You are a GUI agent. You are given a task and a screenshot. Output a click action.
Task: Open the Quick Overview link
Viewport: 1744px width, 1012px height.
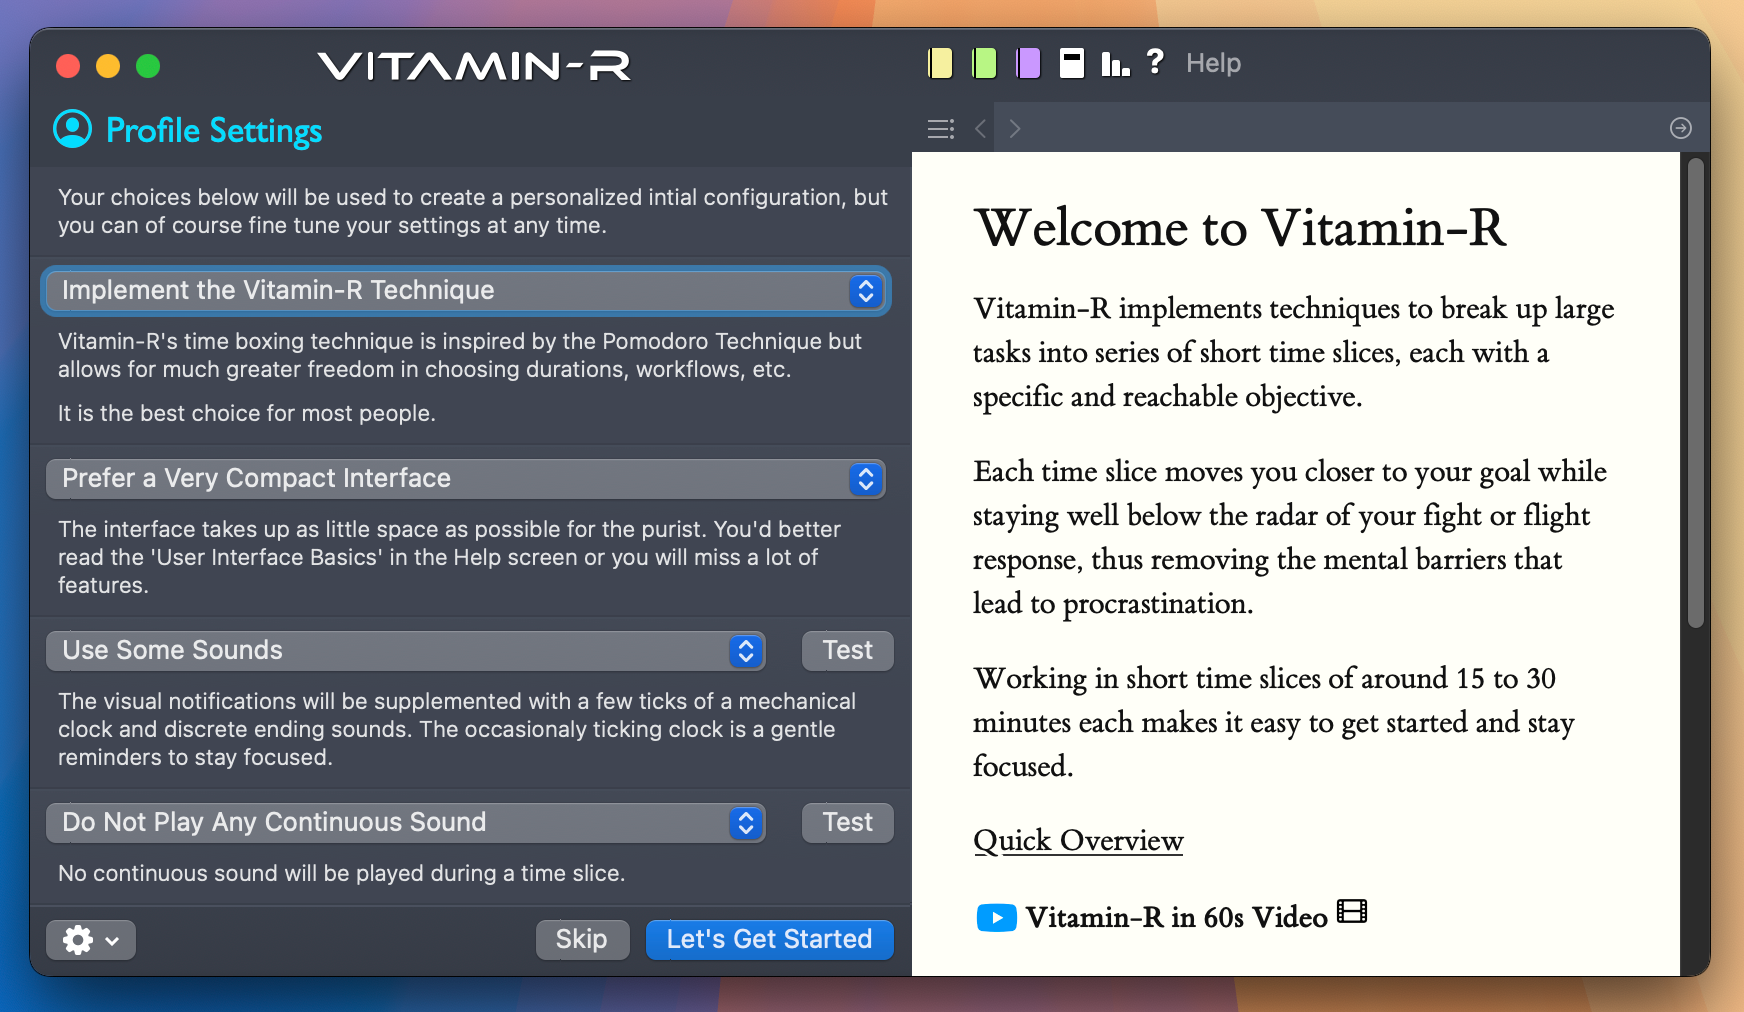coord(1078,841)
